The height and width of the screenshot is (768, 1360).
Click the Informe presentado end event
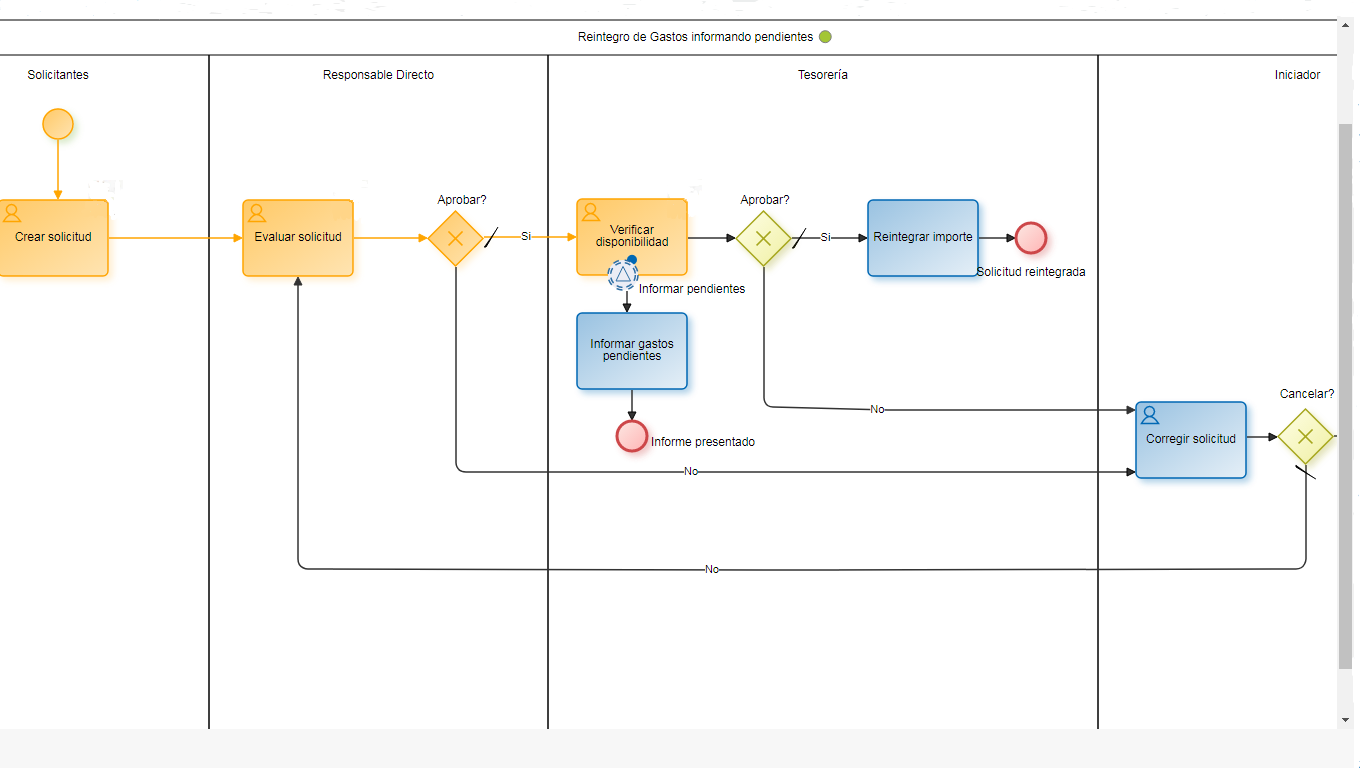tap(632, 436)
